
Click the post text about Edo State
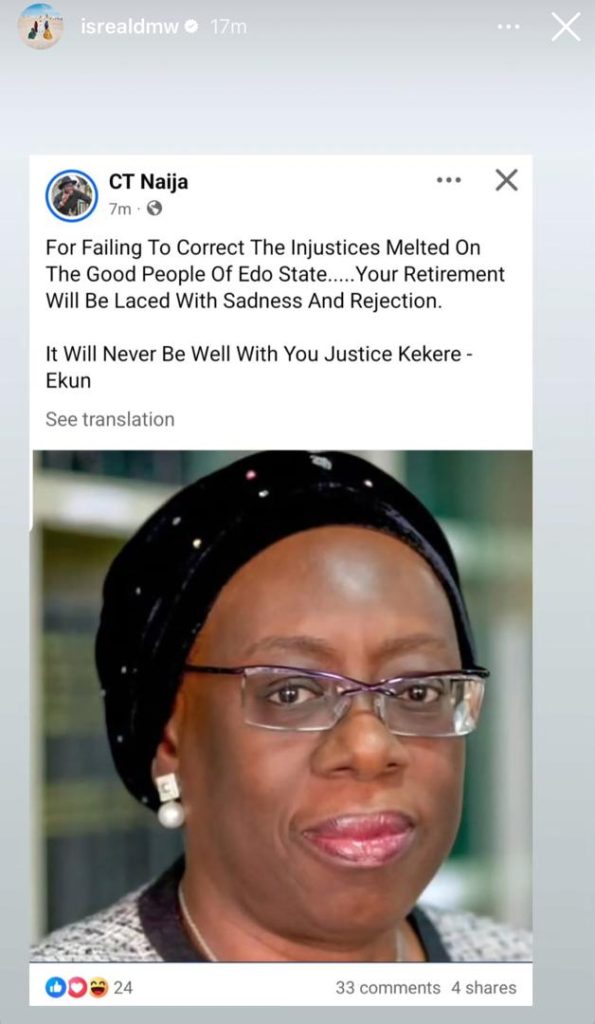[x=275, y=274]
